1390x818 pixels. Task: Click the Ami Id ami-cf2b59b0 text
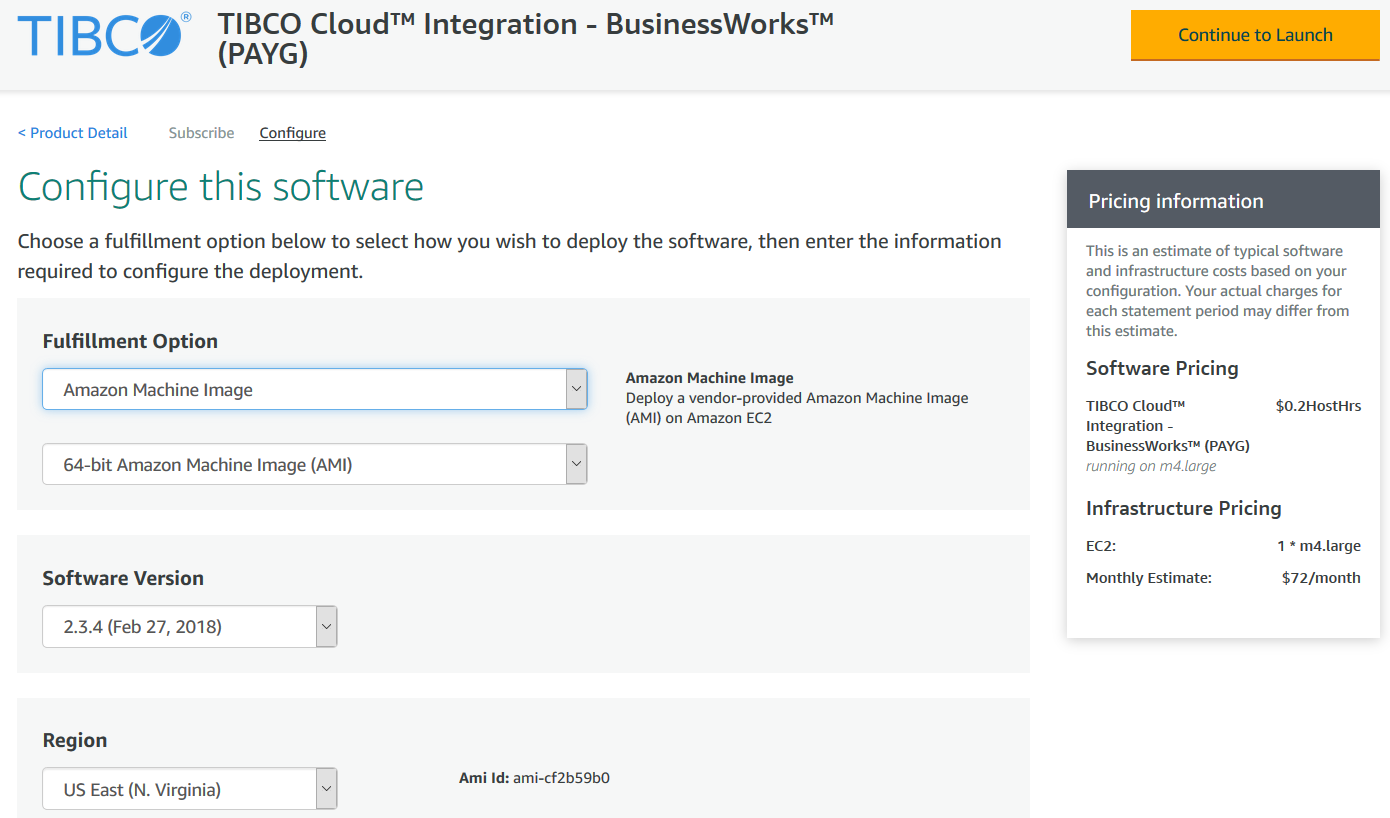pyautogui.click(x=534, y=778)
